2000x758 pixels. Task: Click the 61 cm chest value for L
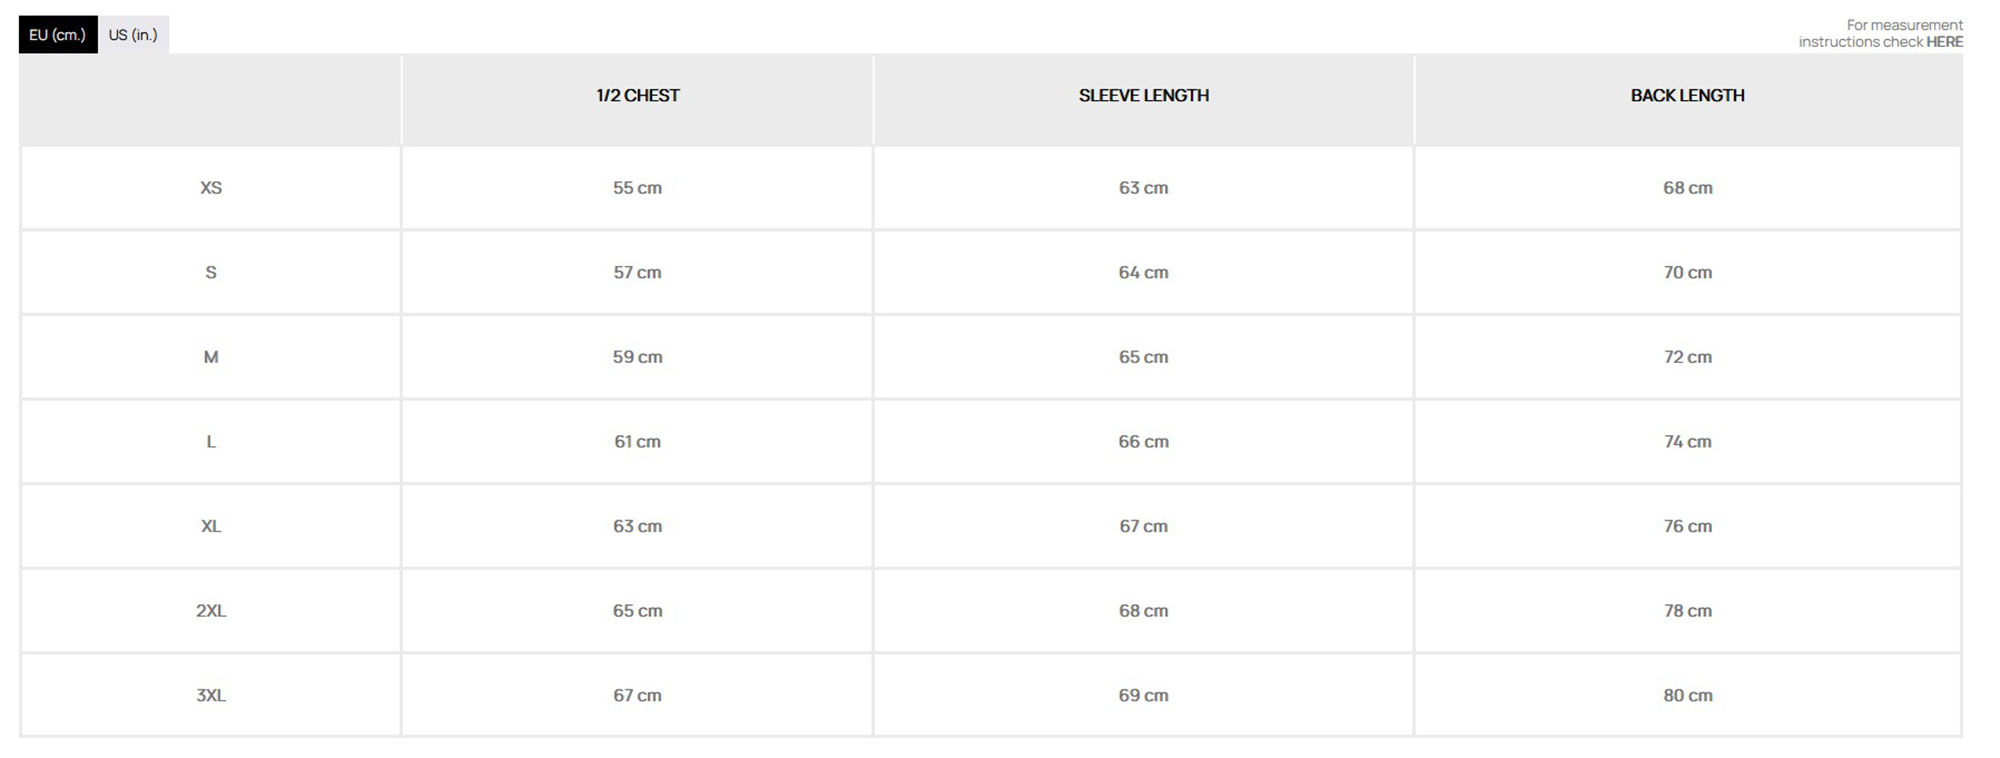(637, 442)
